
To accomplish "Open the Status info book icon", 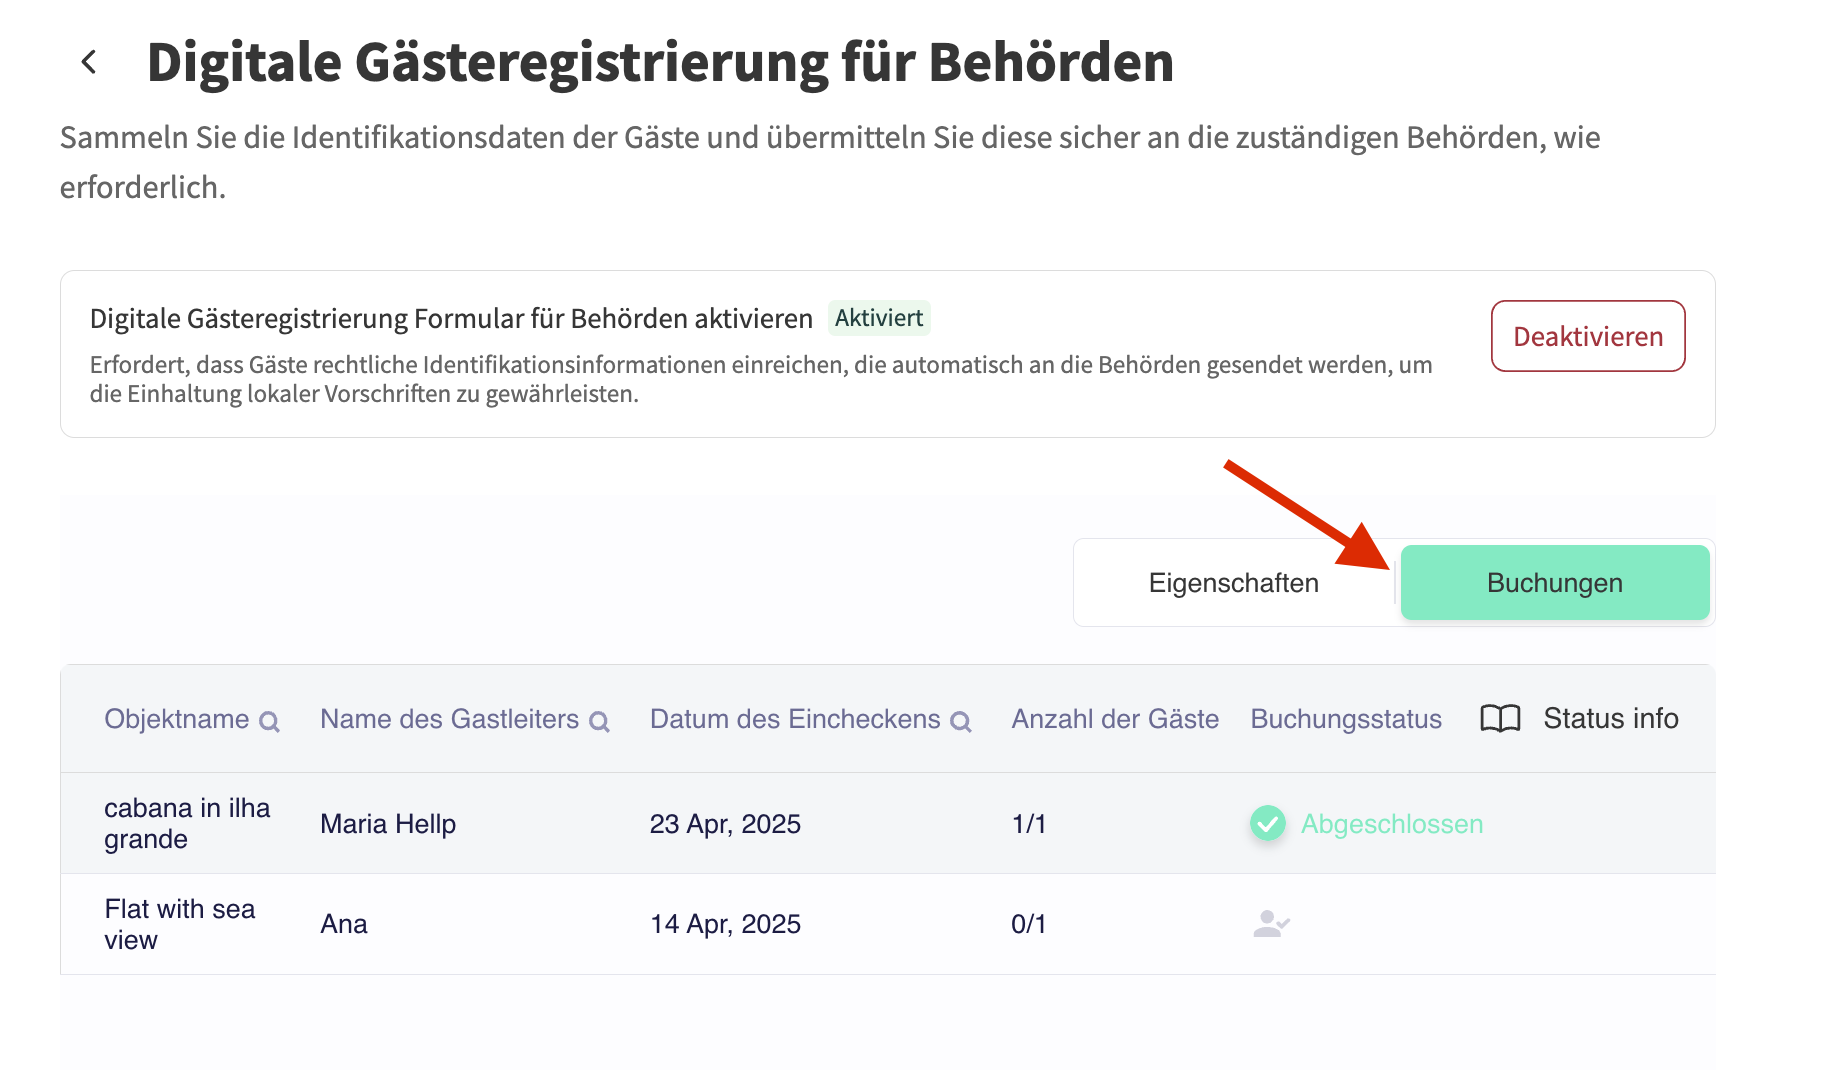I will pos(1500,719).
